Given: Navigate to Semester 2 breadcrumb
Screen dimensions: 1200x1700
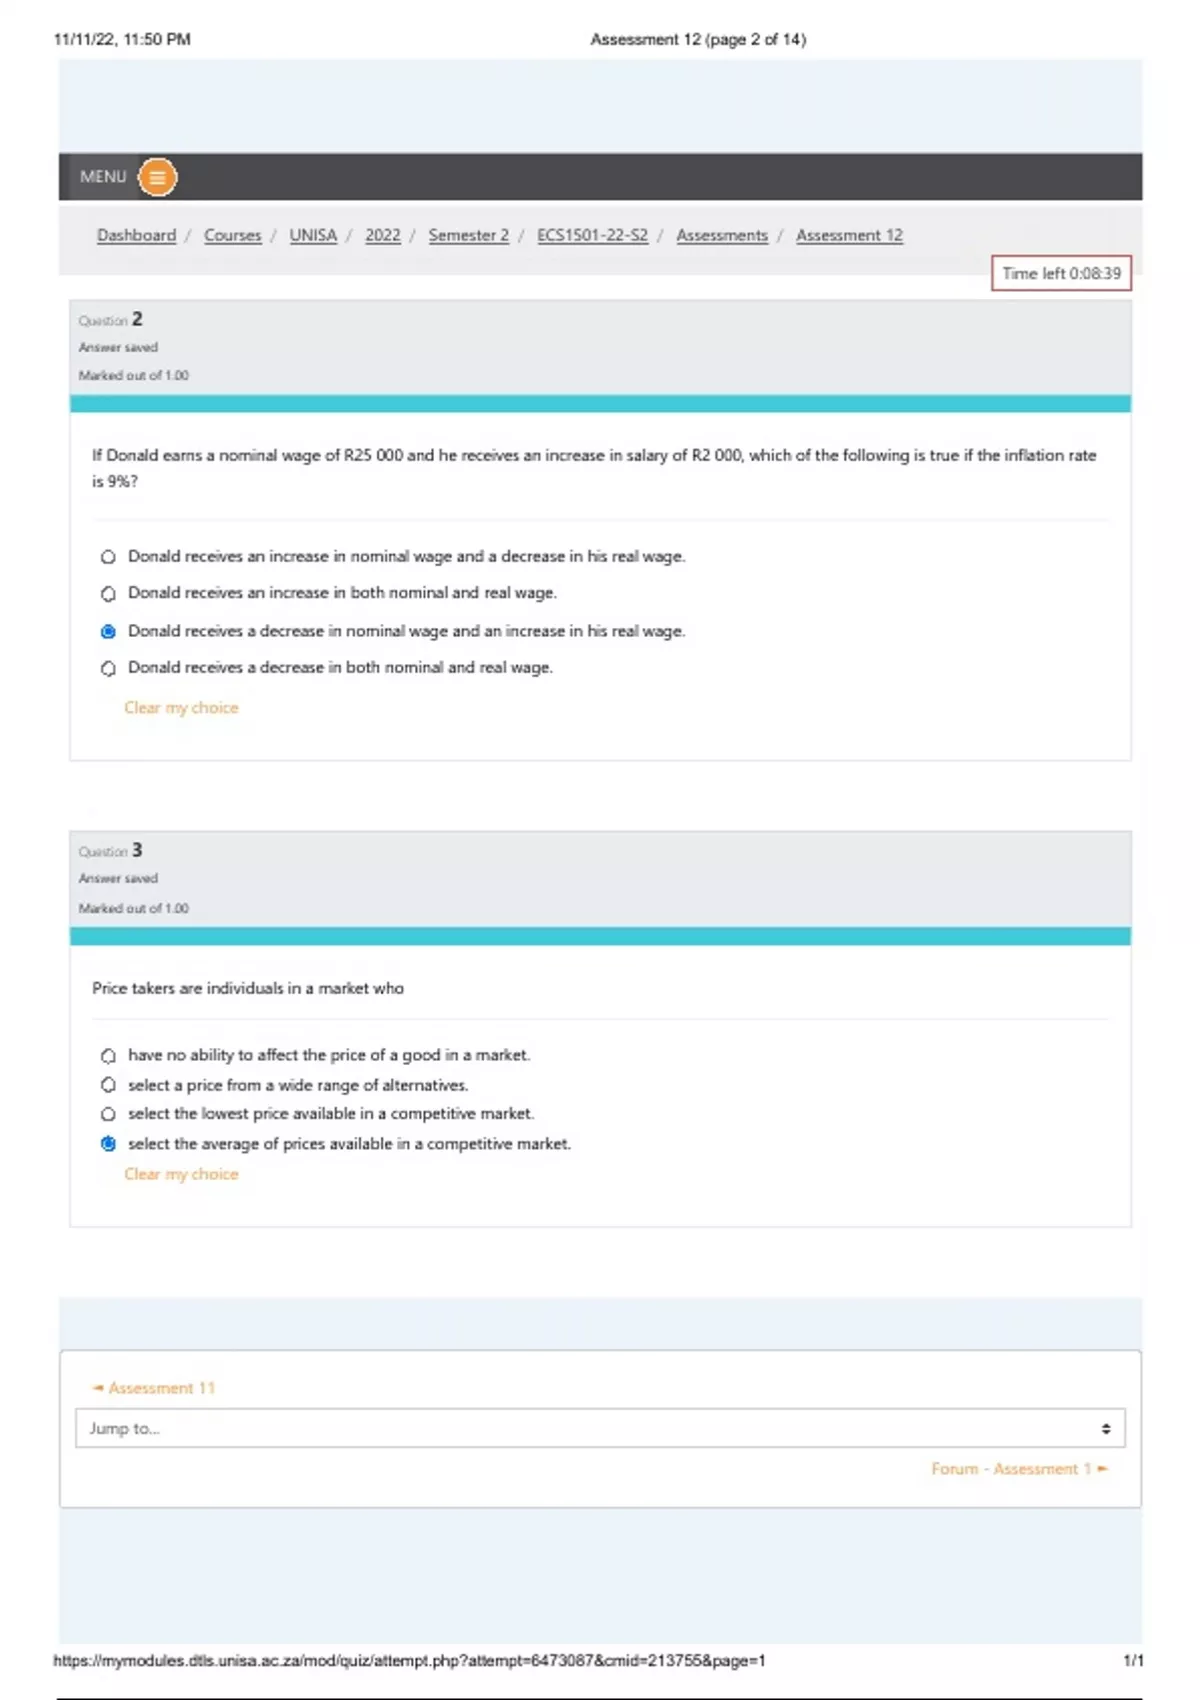Looking at the screenshot, I should point(468,235).
